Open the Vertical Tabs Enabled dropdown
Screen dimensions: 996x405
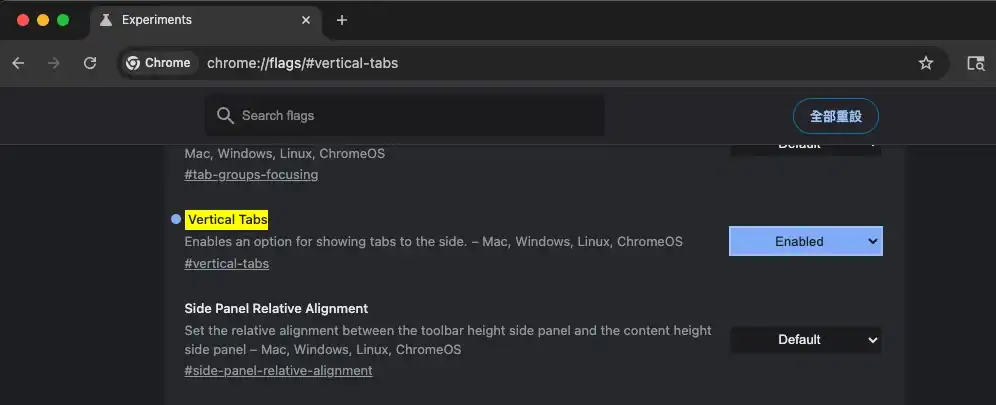click(x=805, y=241)
